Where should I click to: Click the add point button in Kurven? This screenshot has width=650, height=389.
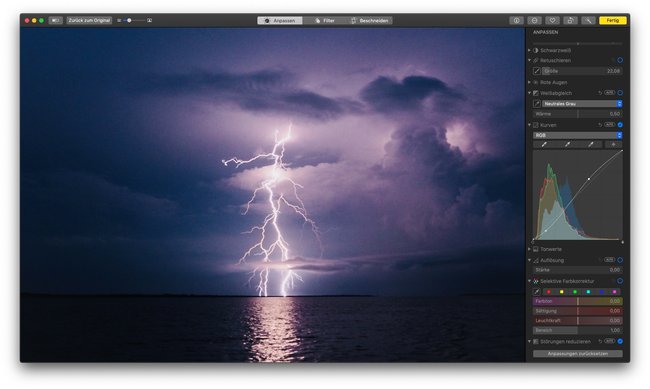tap(614, 144)
